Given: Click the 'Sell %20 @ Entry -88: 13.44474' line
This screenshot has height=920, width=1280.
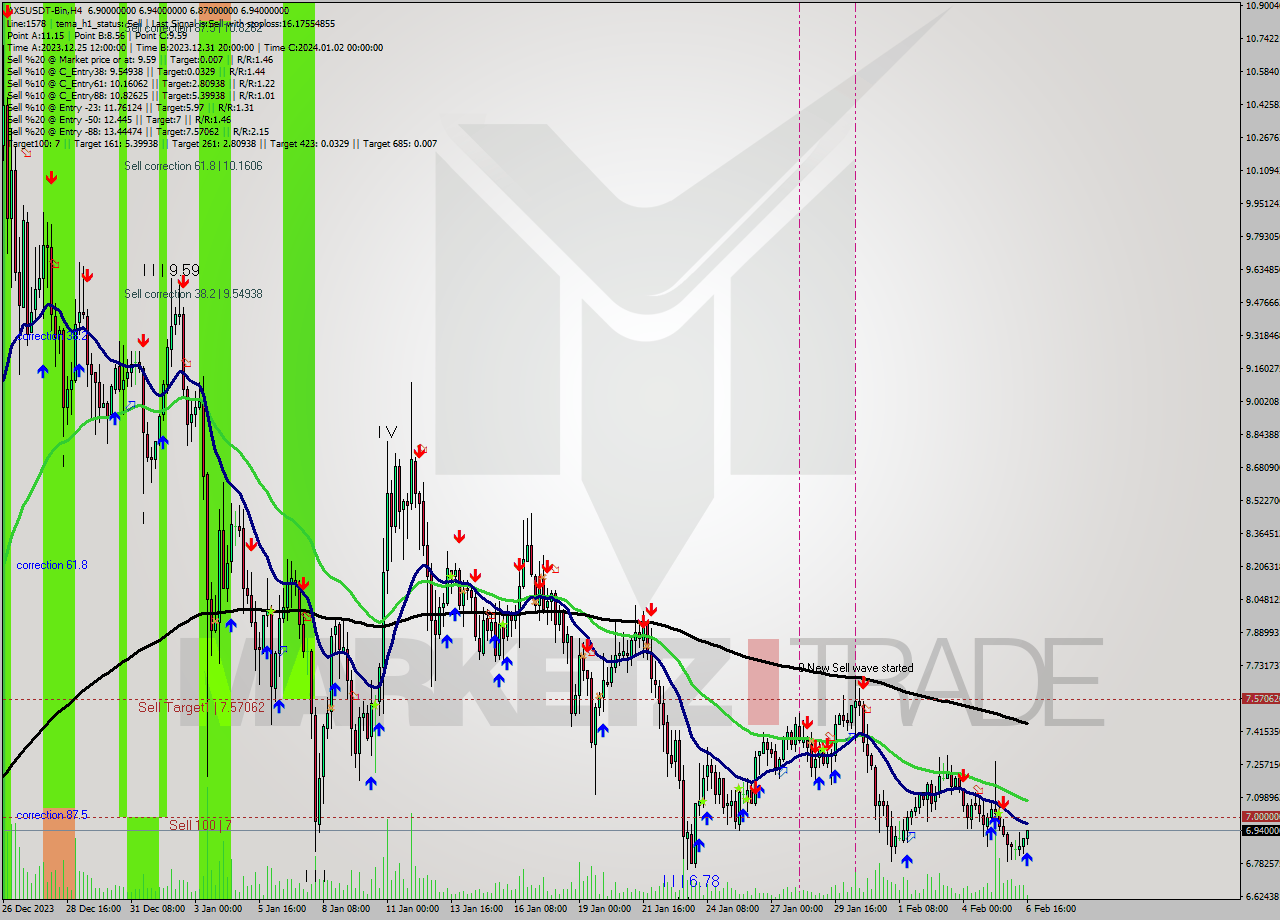Looking at the screenshot, I should pos(137,132).
